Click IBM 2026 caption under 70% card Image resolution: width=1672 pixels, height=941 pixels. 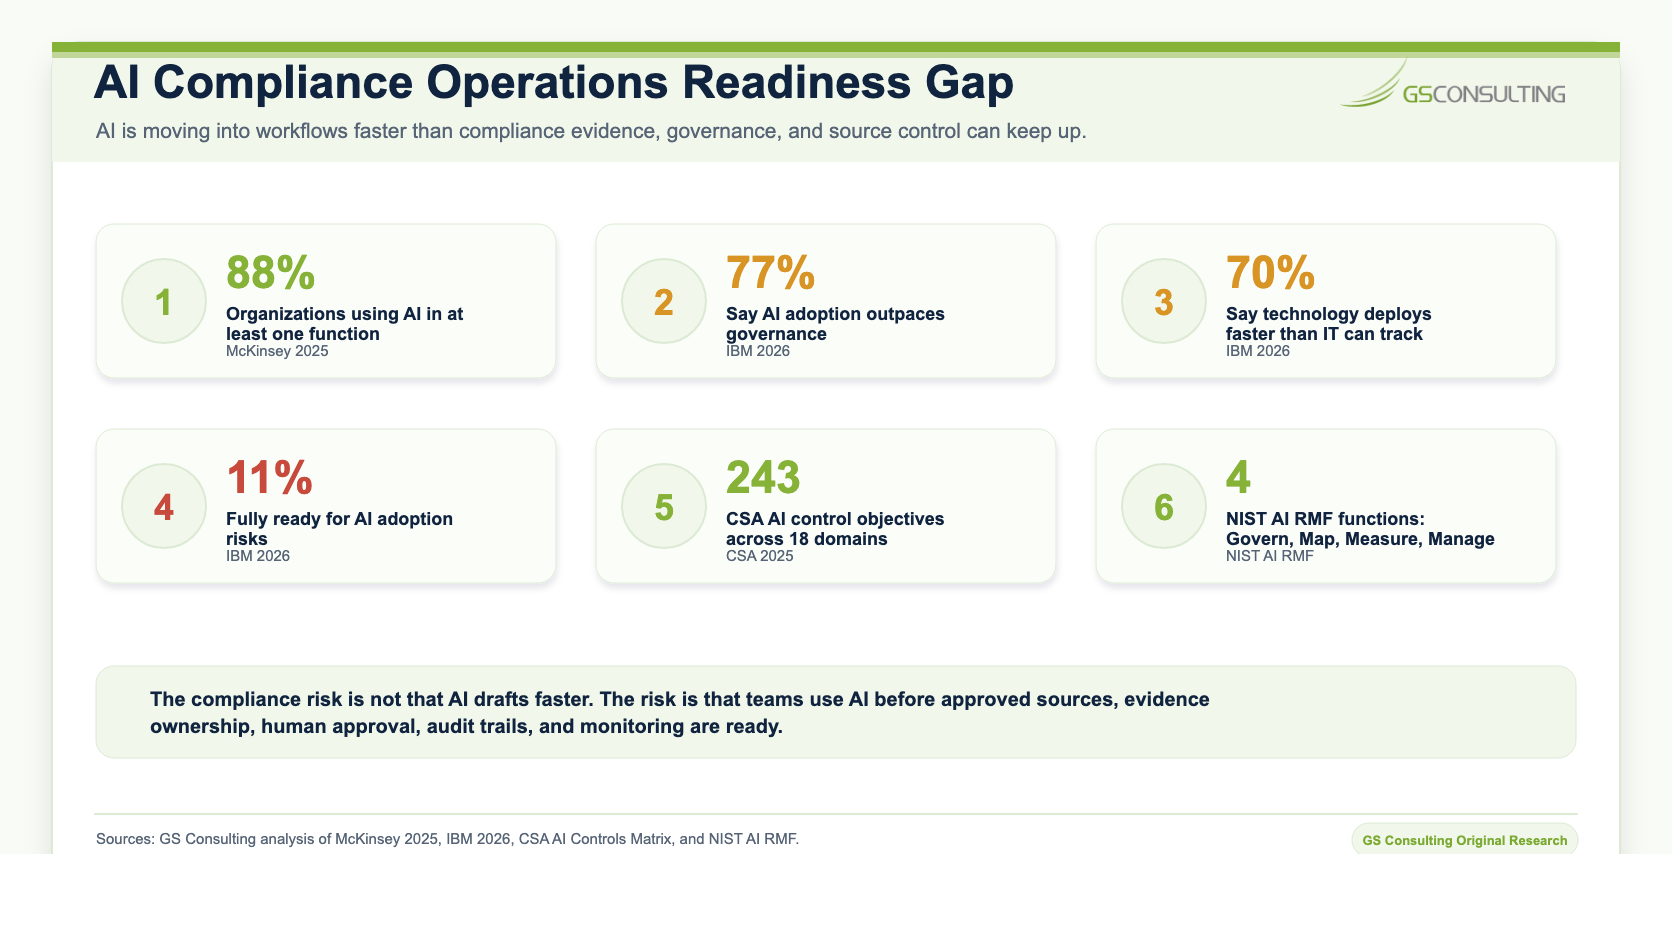1258,351
